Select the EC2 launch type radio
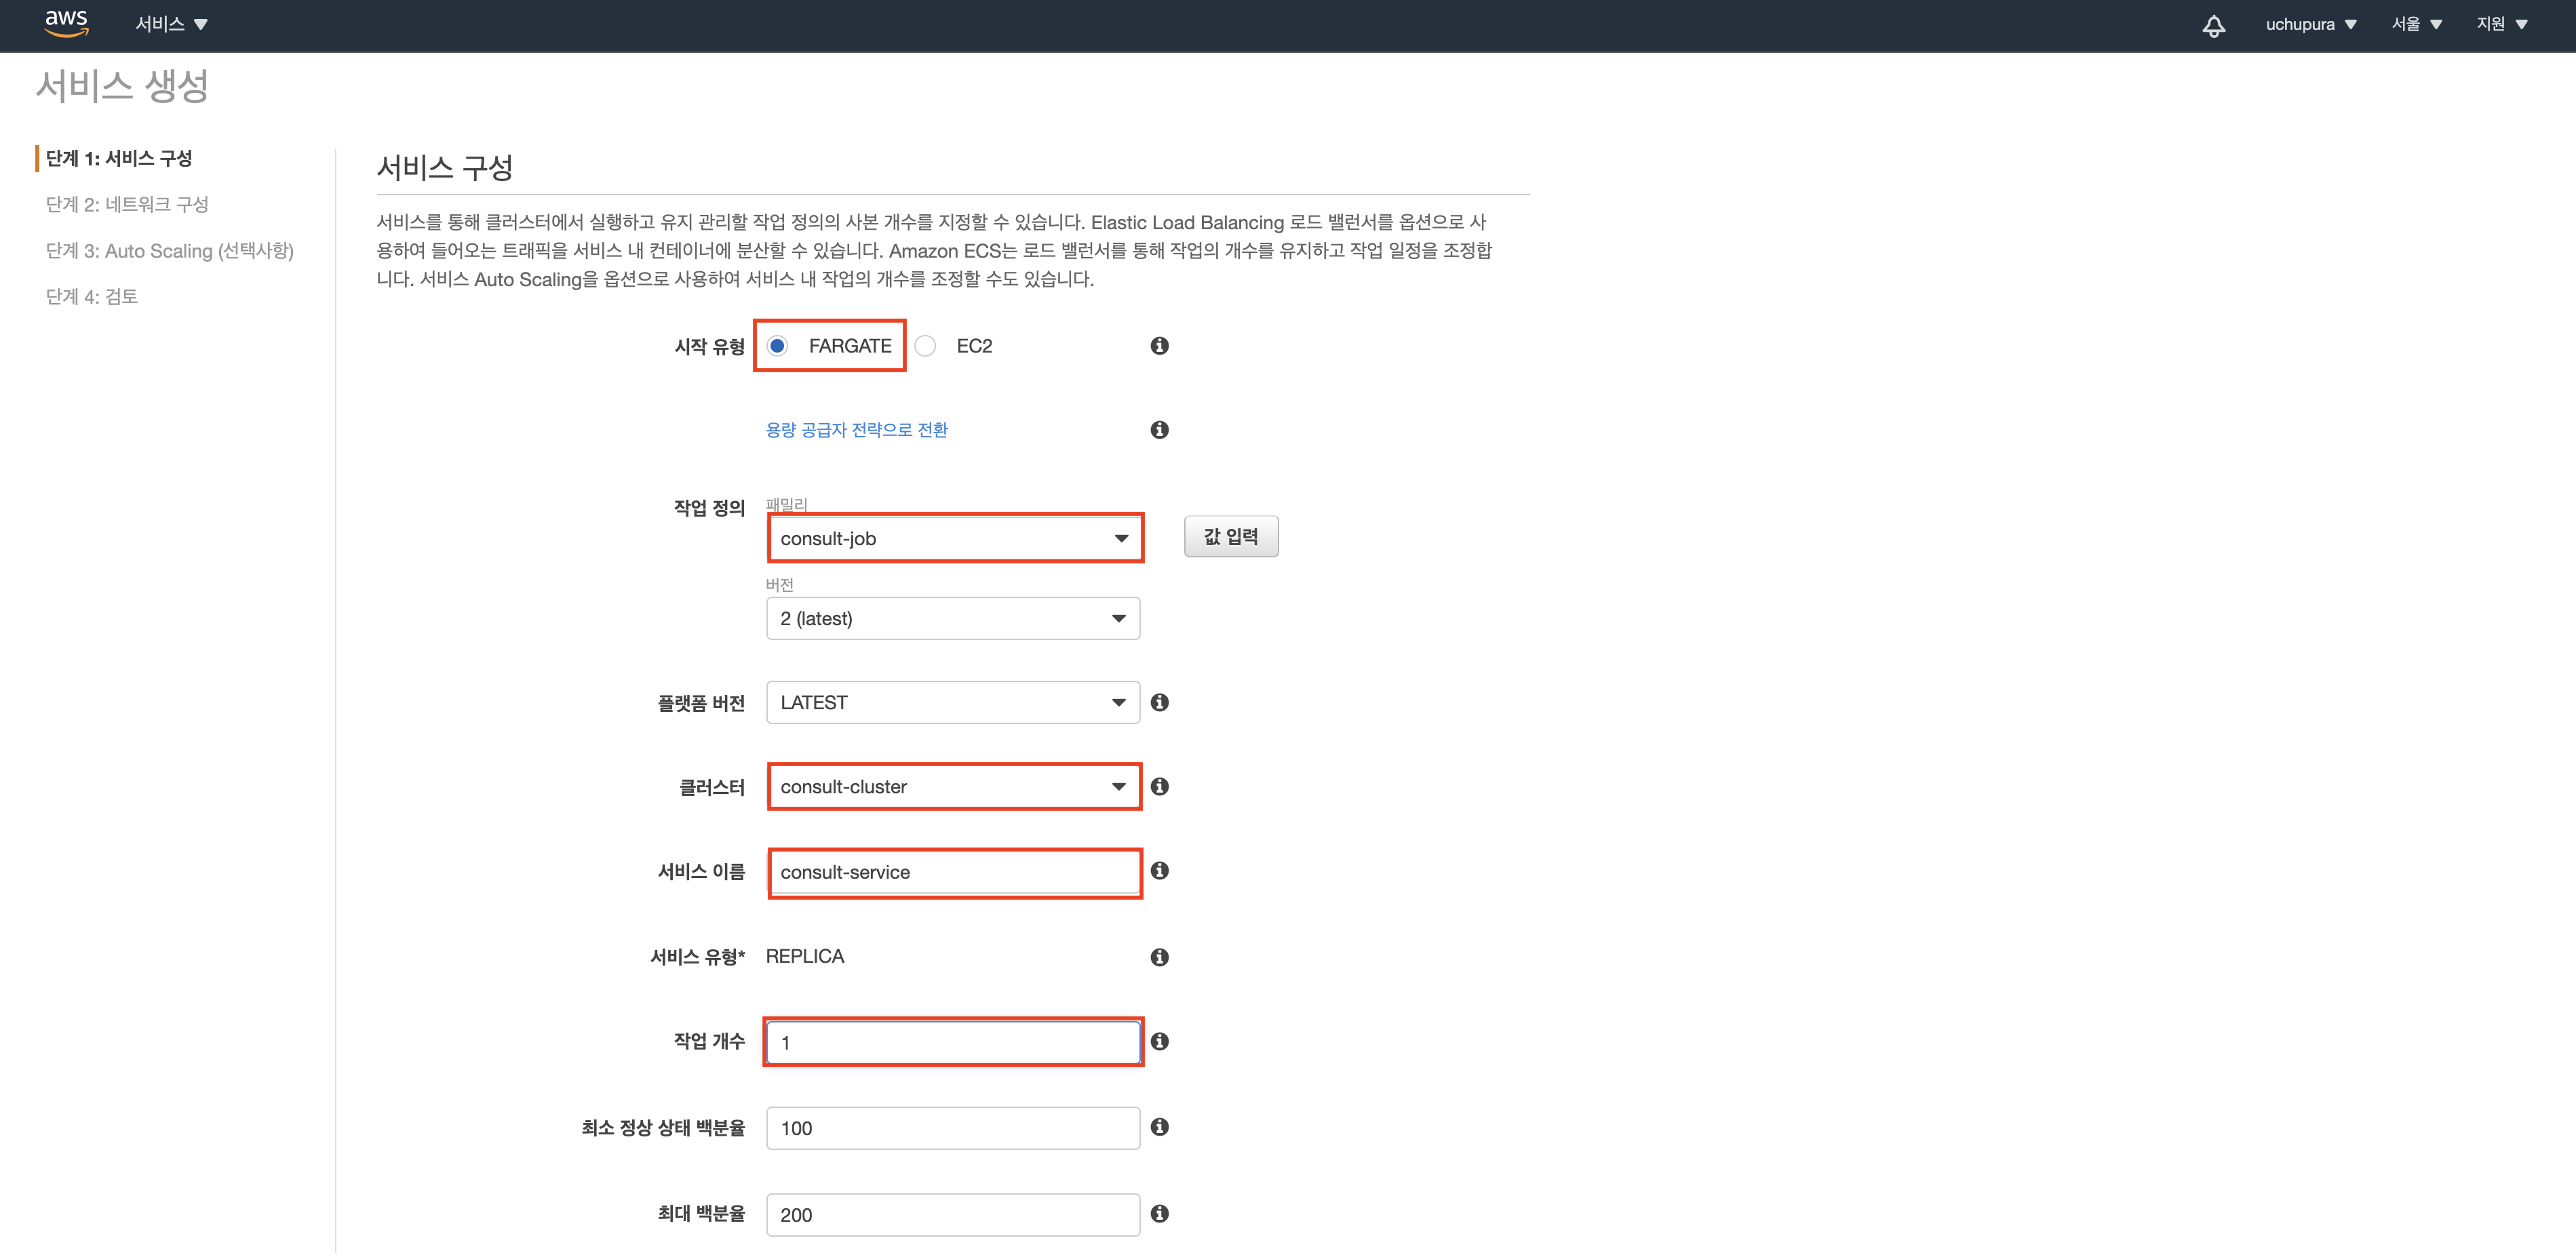Screen dimensions: 2576x1253 coord(926,346)
